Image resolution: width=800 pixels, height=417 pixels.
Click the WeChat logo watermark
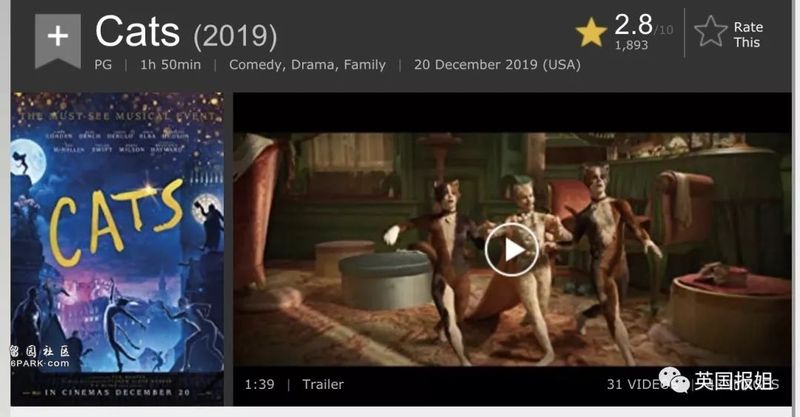coord(673,381)
